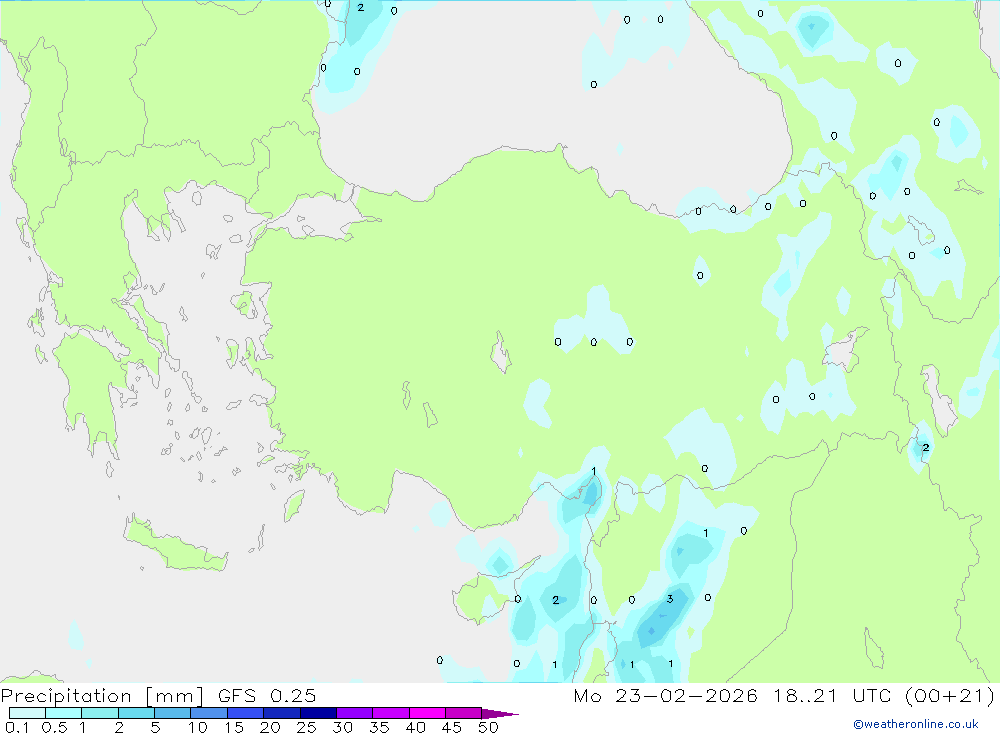Click the 'Mo 23-02-2026' date text
The image size is (1000, 733).
tap(665, 696)
